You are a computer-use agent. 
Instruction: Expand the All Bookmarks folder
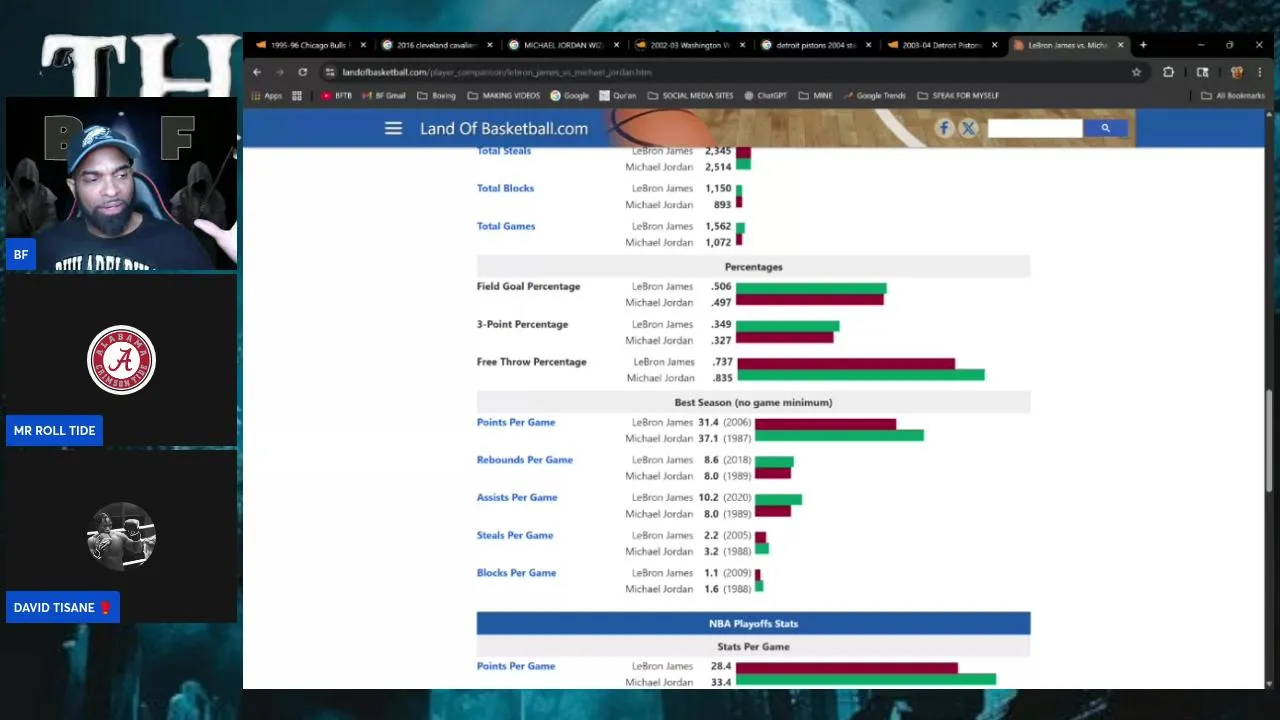click(x=1232, y=96)
